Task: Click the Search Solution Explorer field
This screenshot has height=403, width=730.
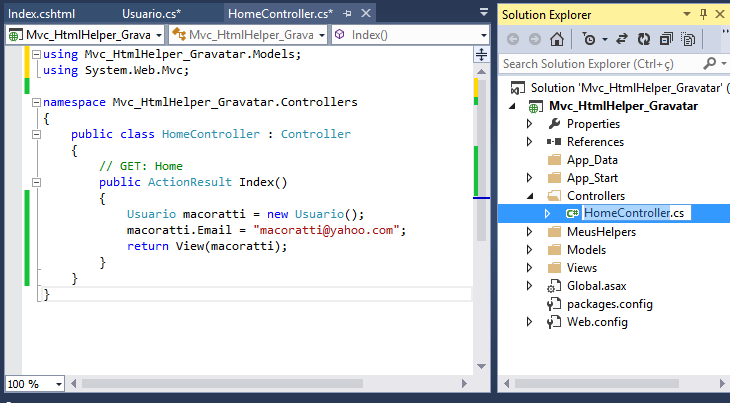Action: click(x=598, y=64)
